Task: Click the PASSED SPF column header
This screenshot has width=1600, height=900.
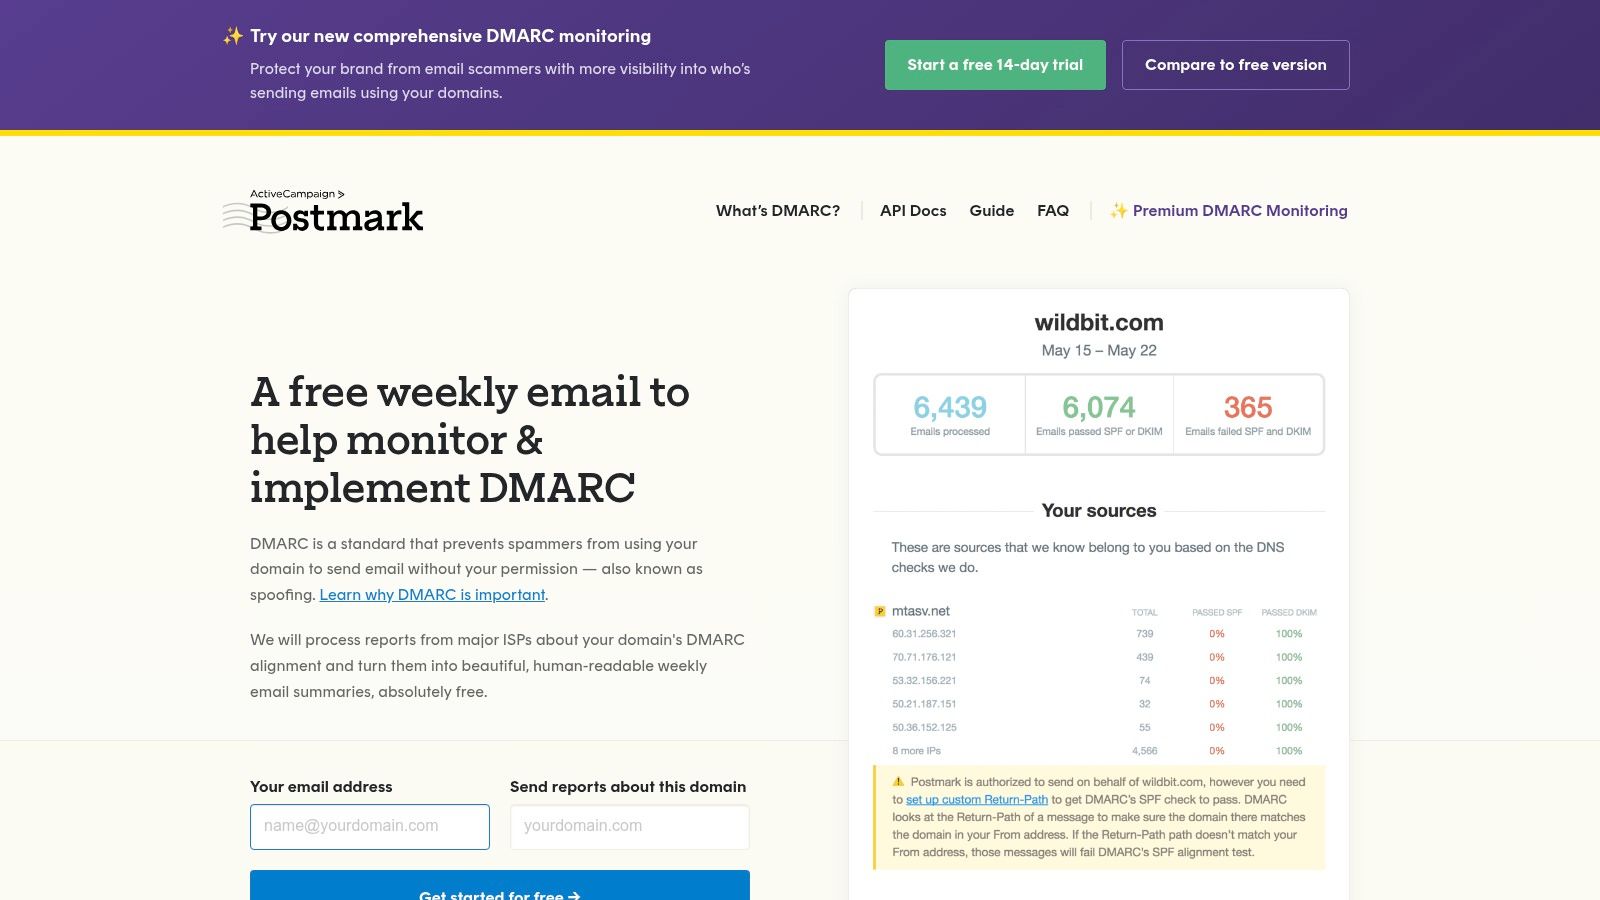Action: pos(1217,612)
